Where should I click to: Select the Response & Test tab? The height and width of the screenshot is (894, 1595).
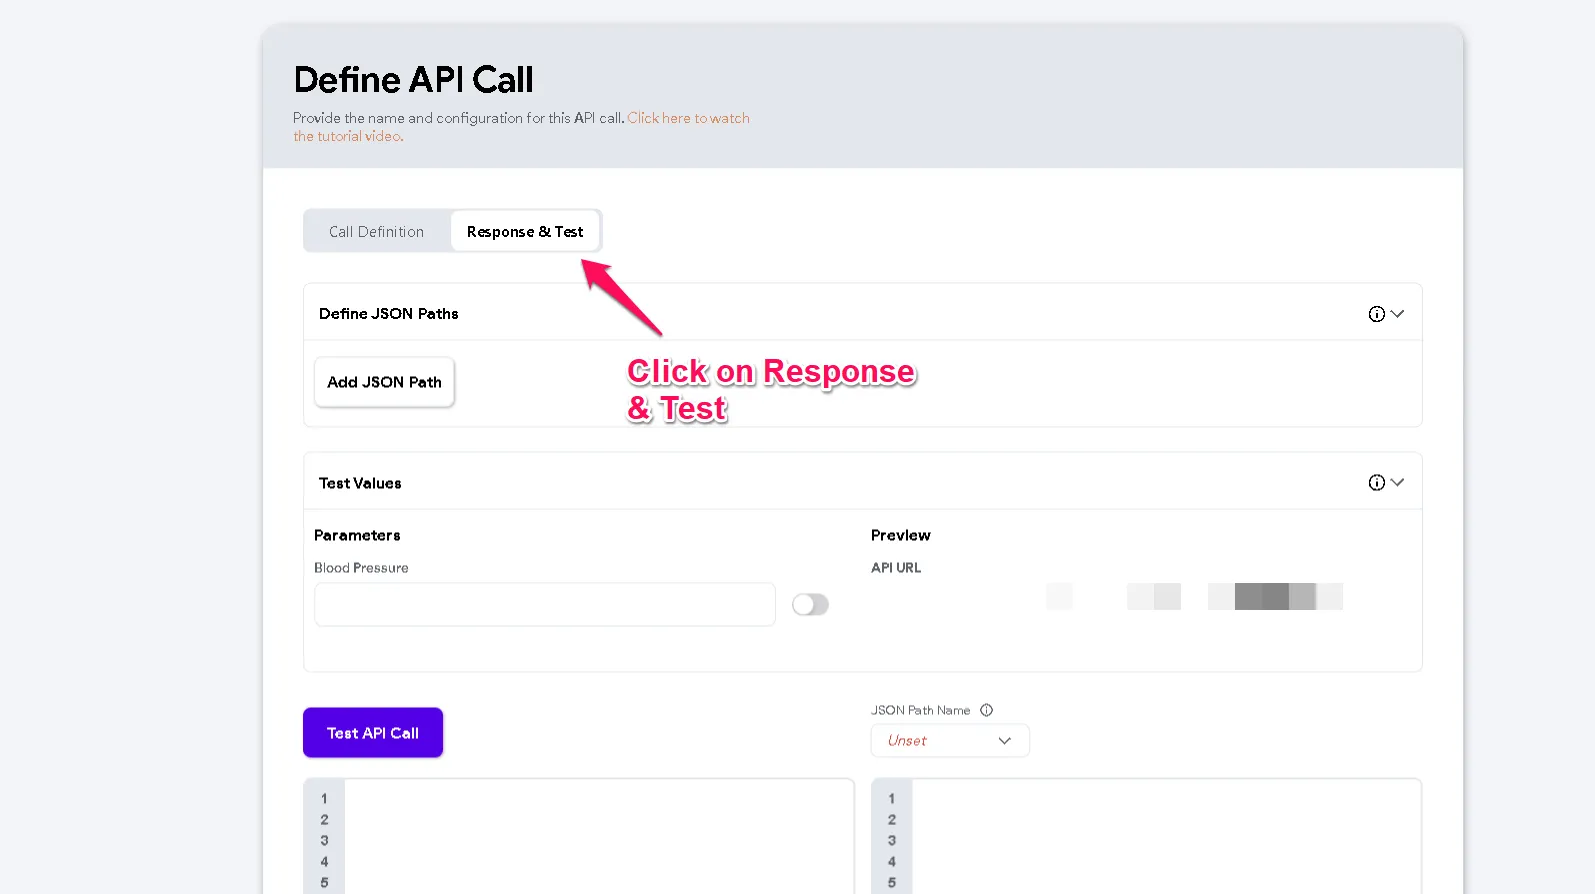(525, 232)
